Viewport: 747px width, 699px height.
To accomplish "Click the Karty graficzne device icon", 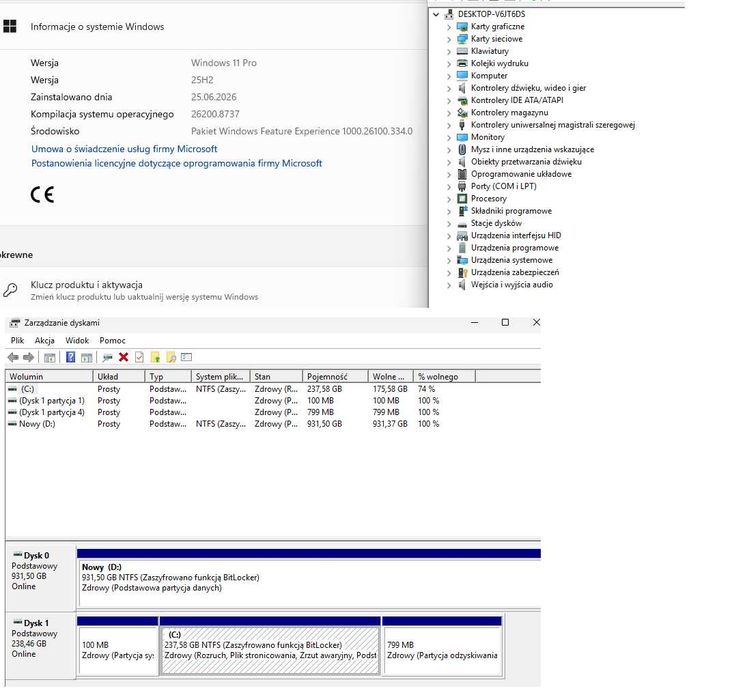I will pyautogui.click(x=462, y=27).
